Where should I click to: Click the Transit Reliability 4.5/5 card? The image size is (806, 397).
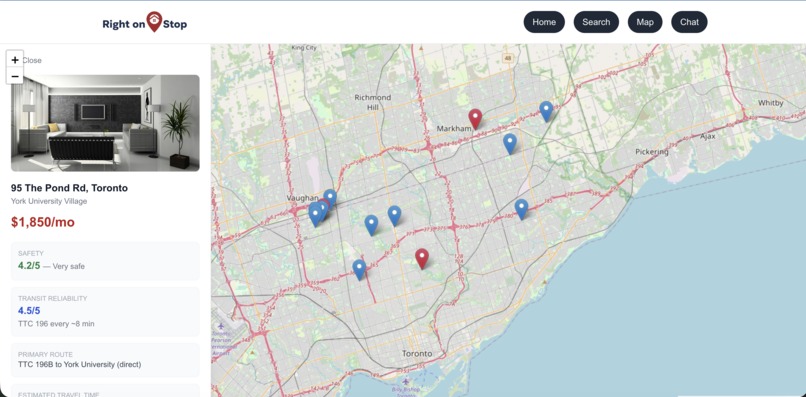[x=105, y=312]
